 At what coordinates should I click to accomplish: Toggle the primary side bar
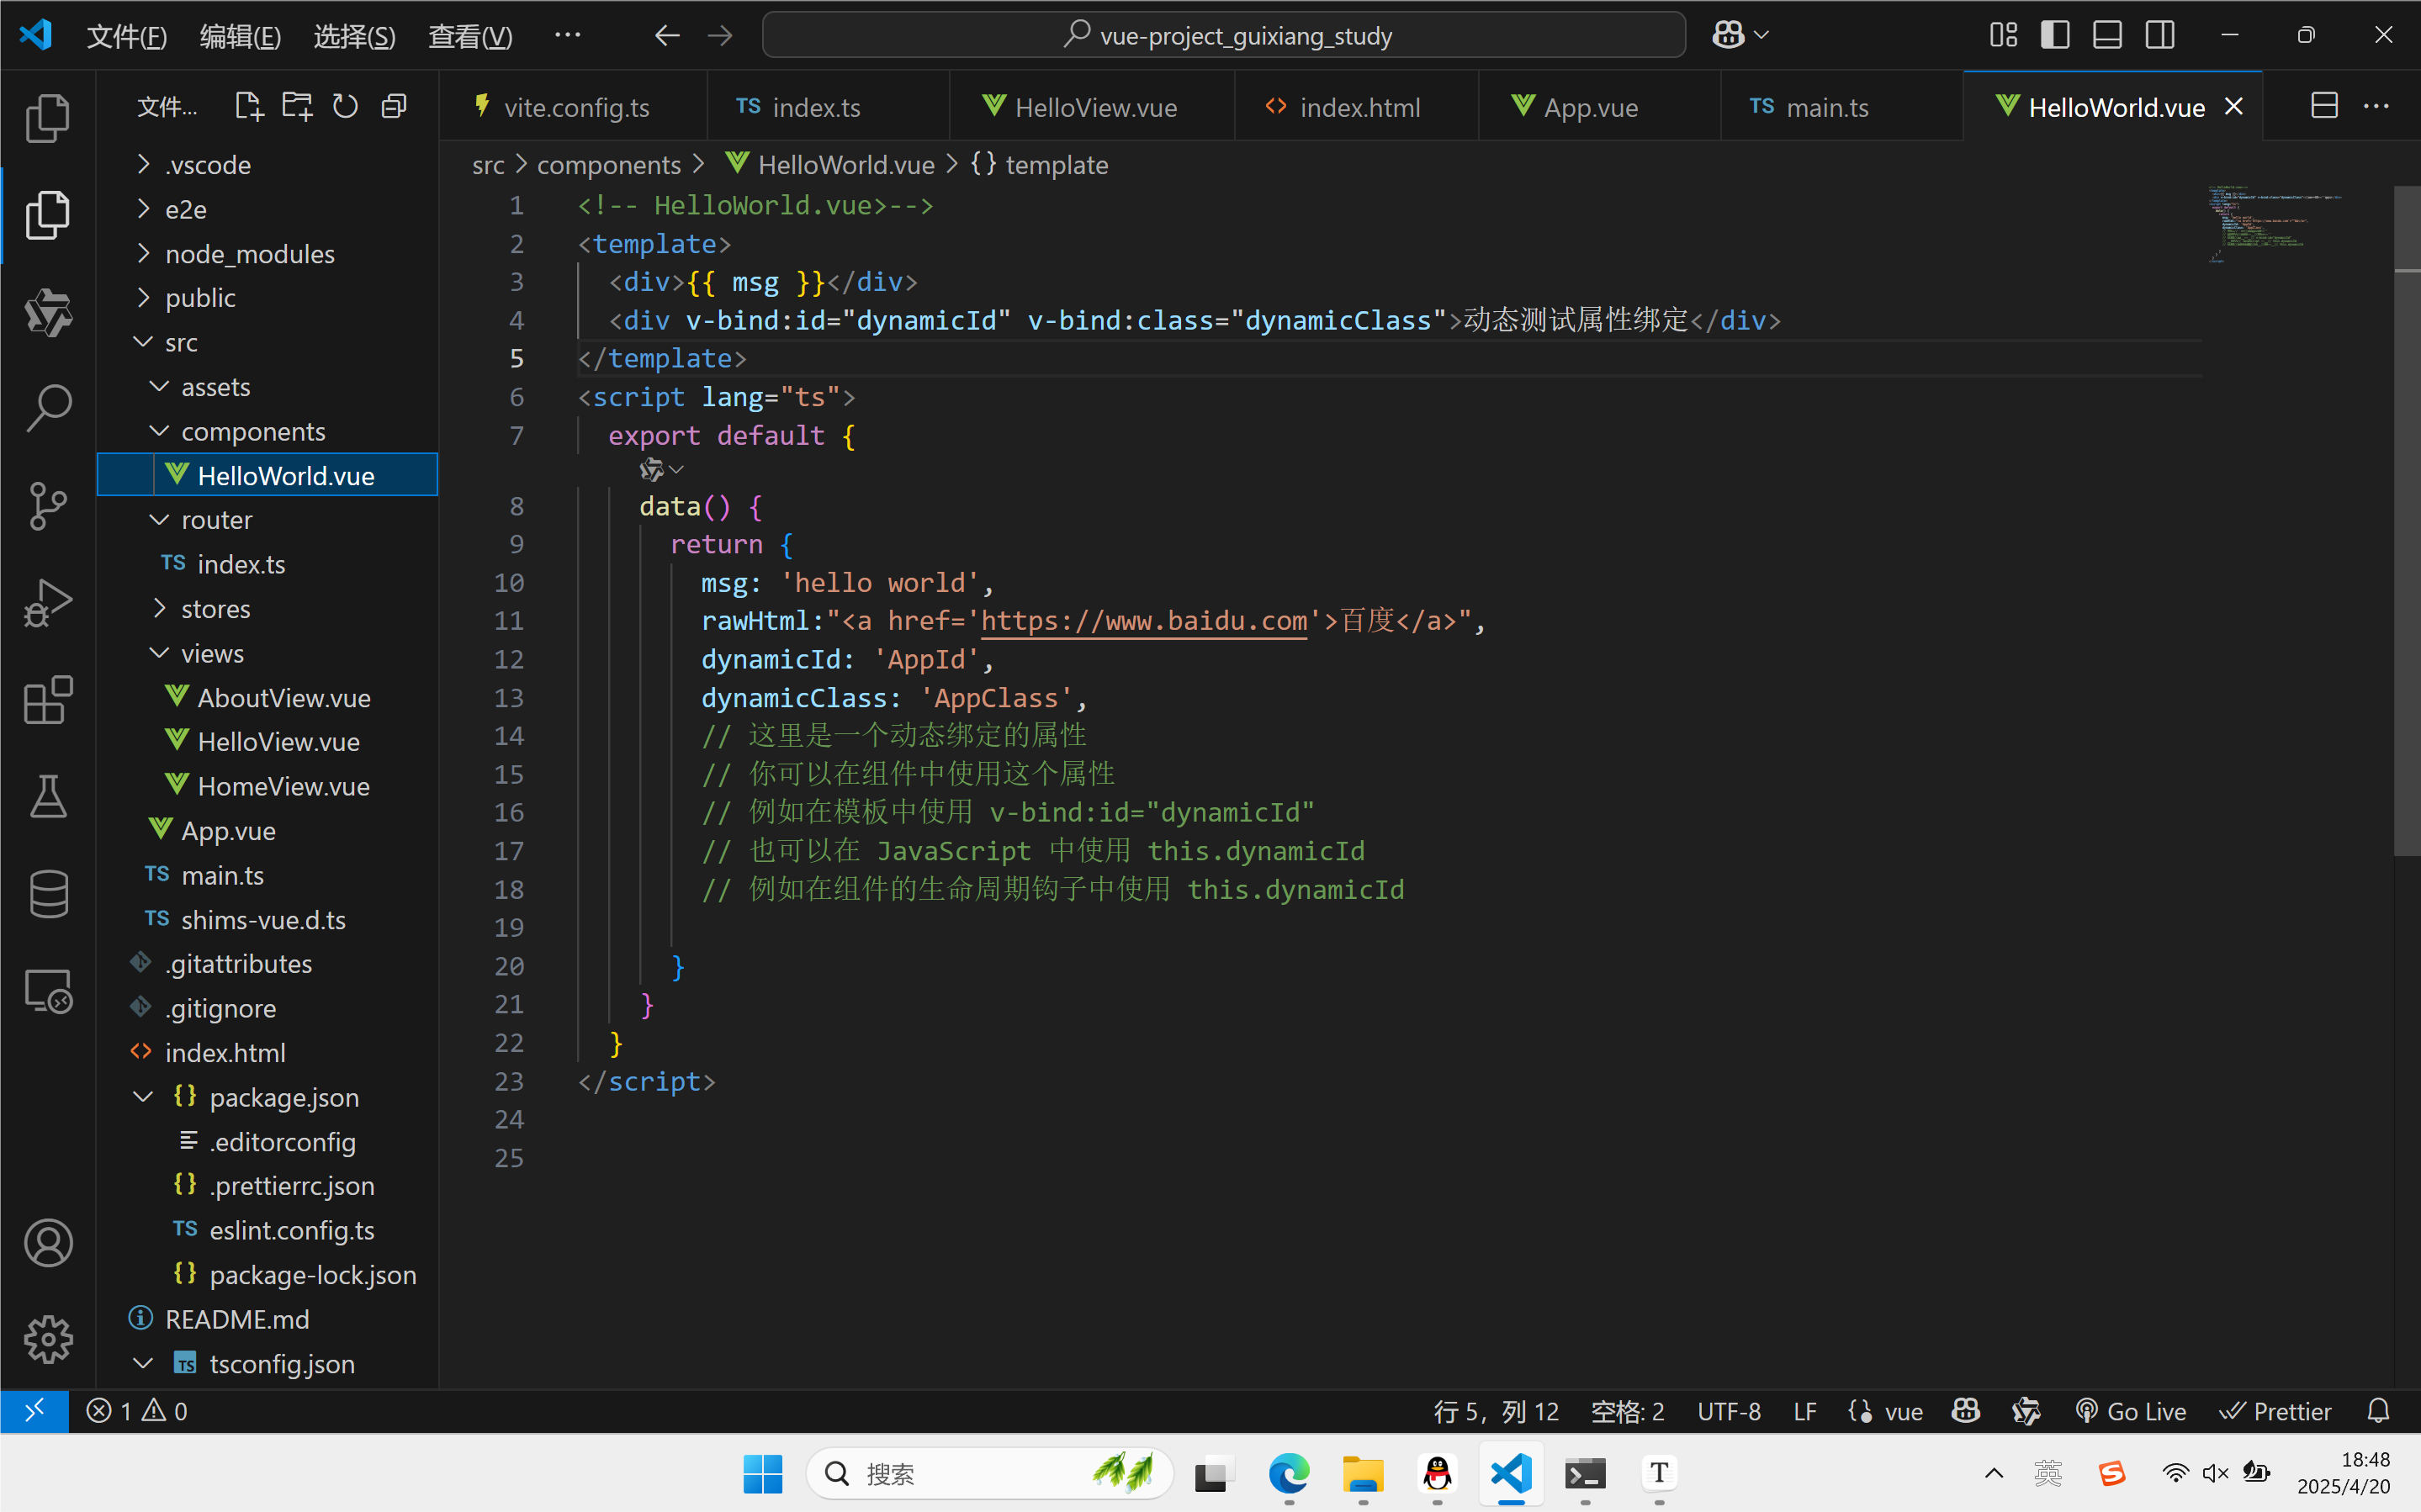coord(2055,35)
